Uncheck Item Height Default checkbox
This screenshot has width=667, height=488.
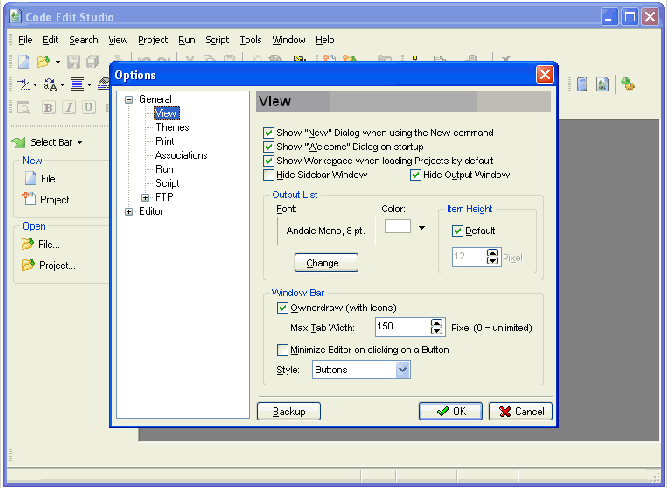[457, 231]
